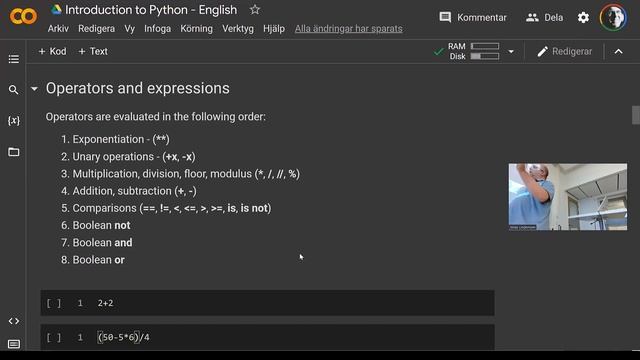
Task: Click the 'Comparisons' list item
Action: tap(172, 208)
